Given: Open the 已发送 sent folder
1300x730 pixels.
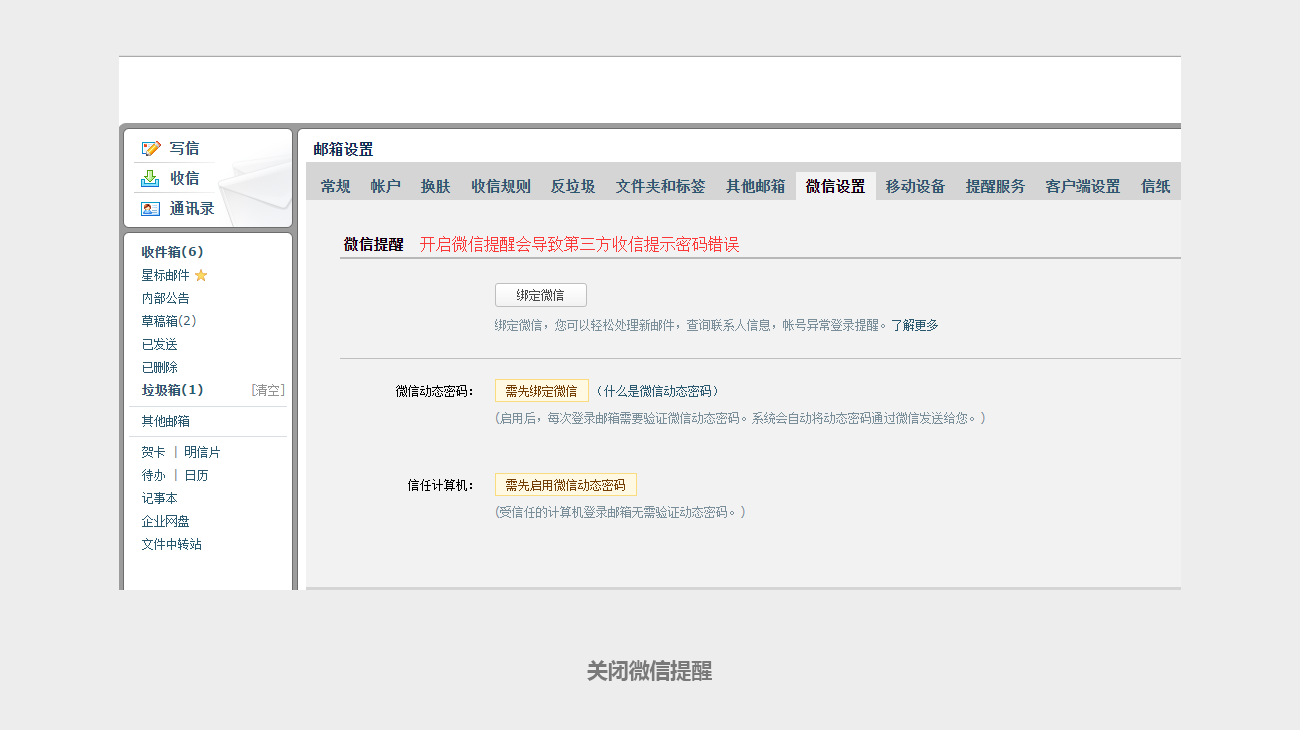Looking at the screenshot, I should click(x=159, y=344).
